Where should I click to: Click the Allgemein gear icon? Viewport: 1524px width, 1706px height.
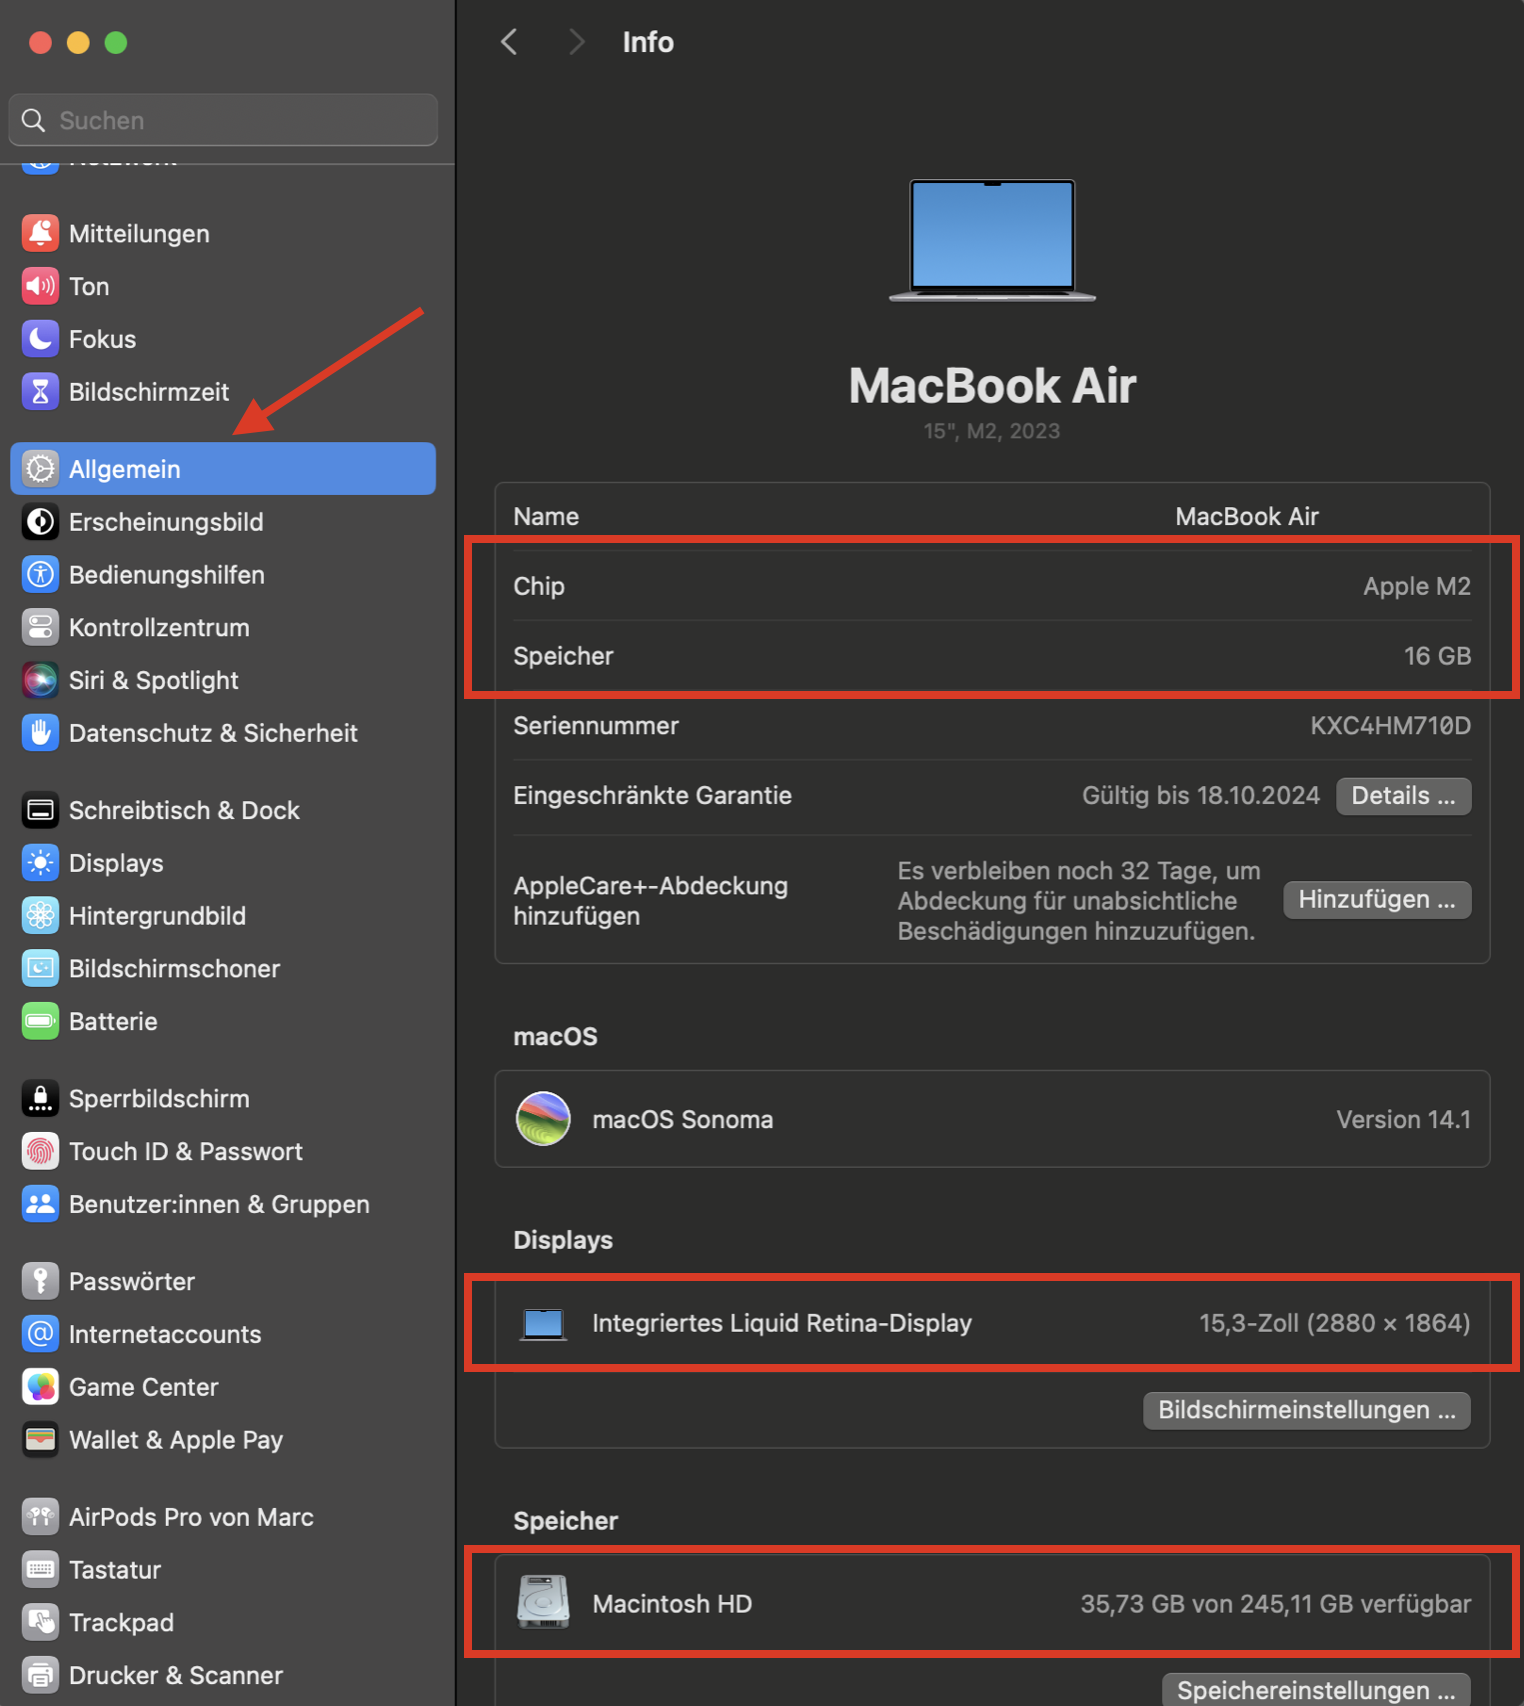point(40,468)
